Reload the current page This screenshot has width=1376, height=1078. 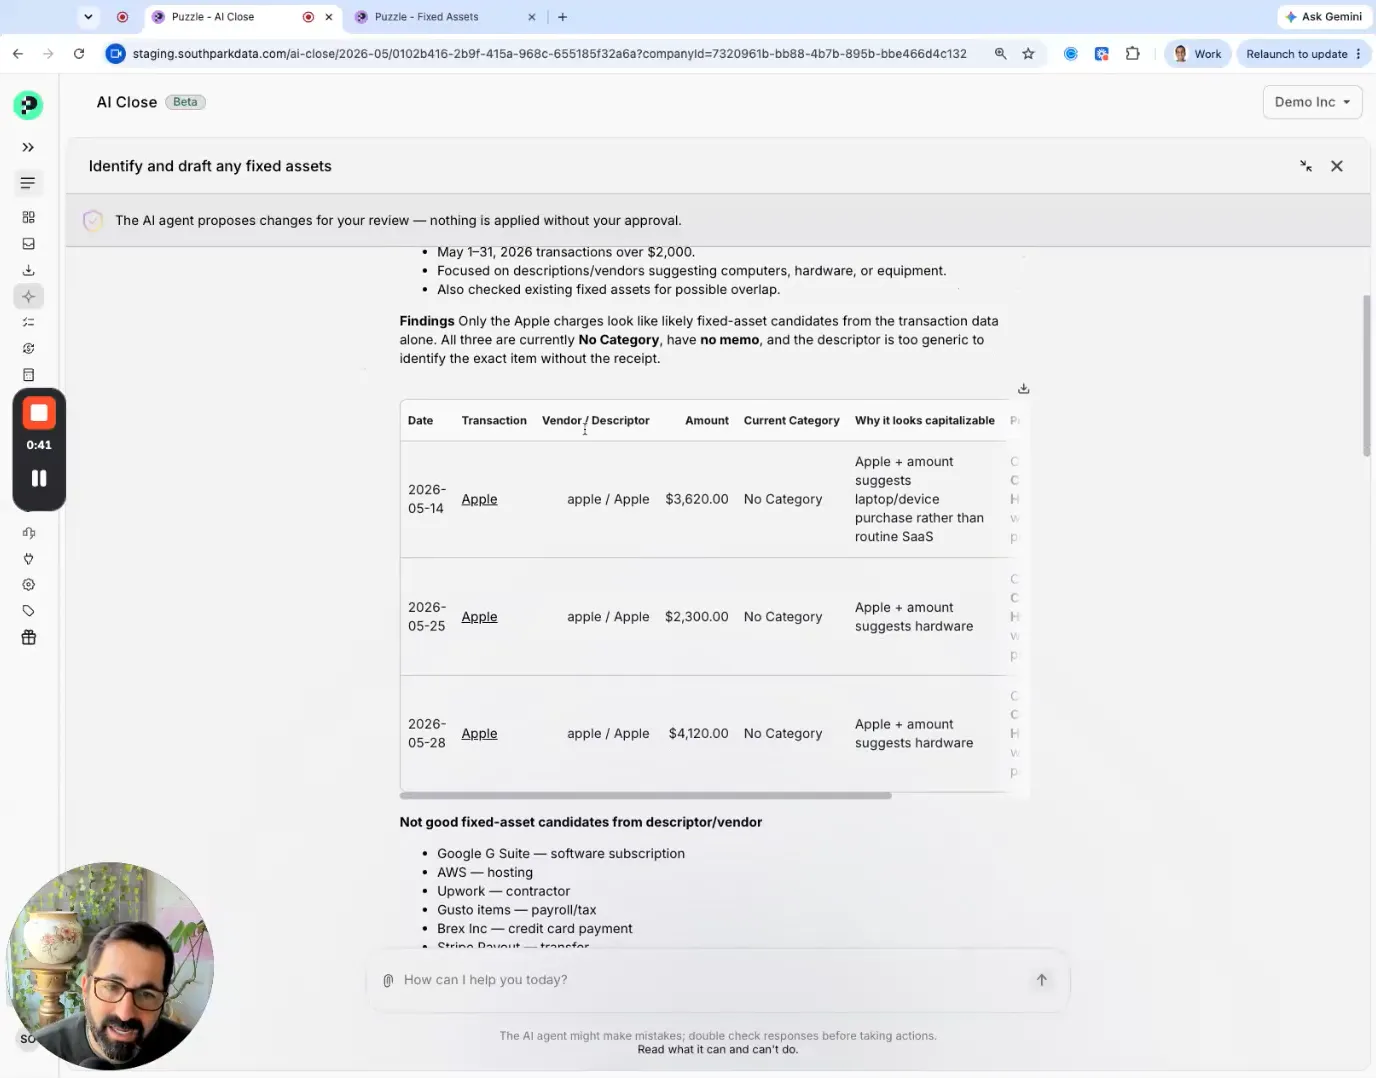coord(79,54)
